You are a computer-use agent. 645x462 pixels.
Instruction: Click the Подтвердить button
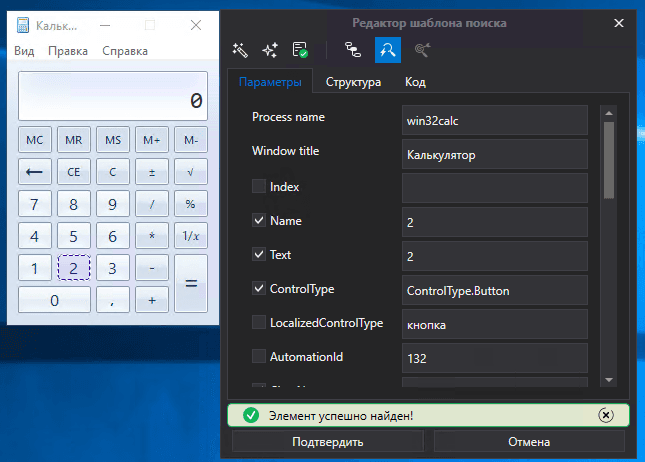tap(328, 441)
